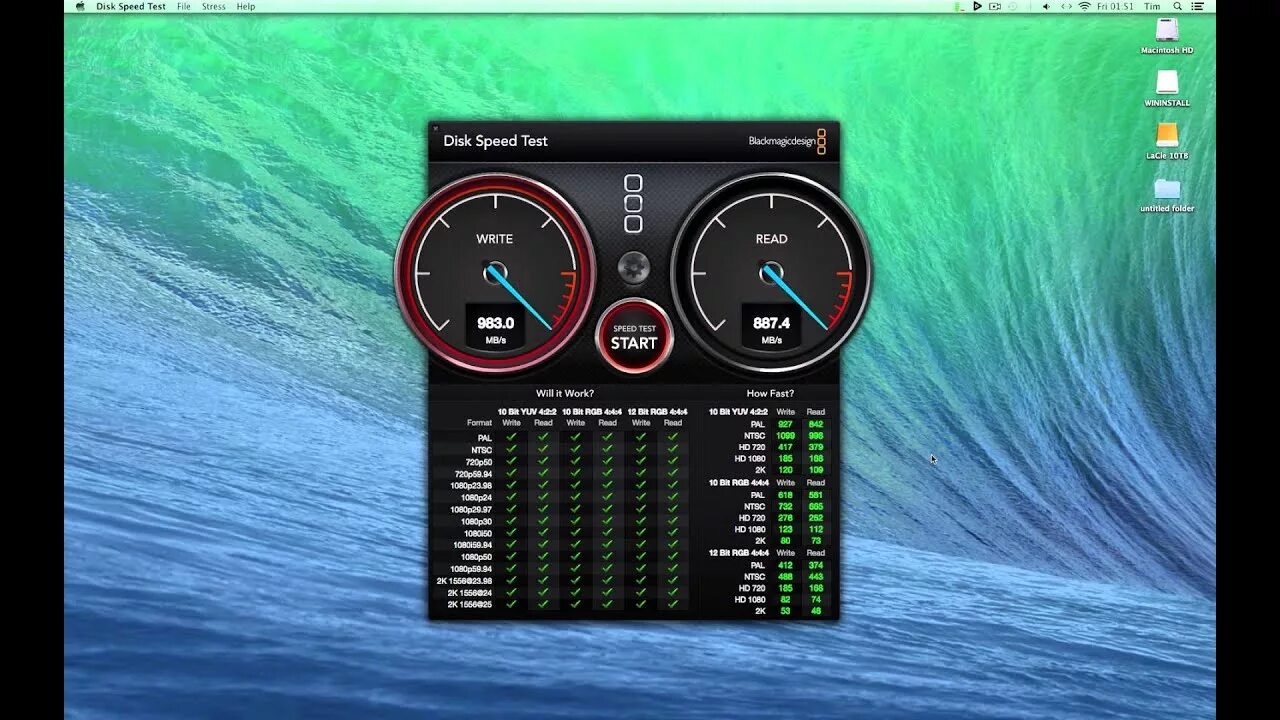Viewport: 1280px width, 720px height.
Task: Select the Macintosh HD desktop drive
Action: point(1167,36)
